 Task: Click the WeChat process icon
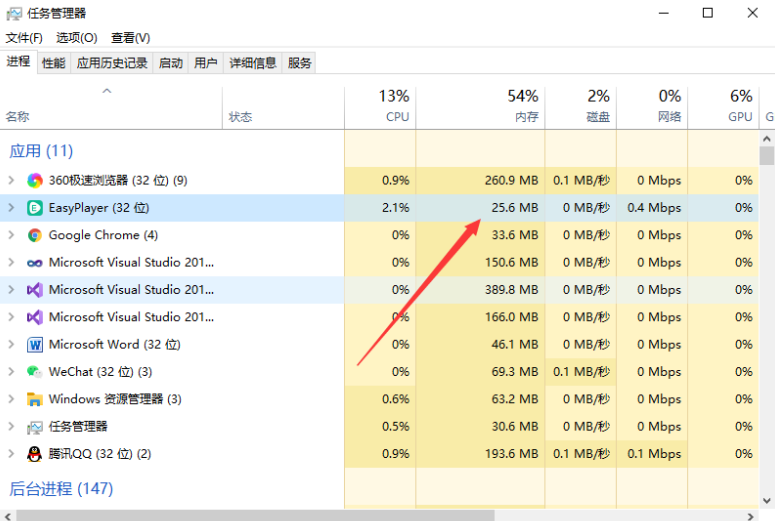coord(35,372)
